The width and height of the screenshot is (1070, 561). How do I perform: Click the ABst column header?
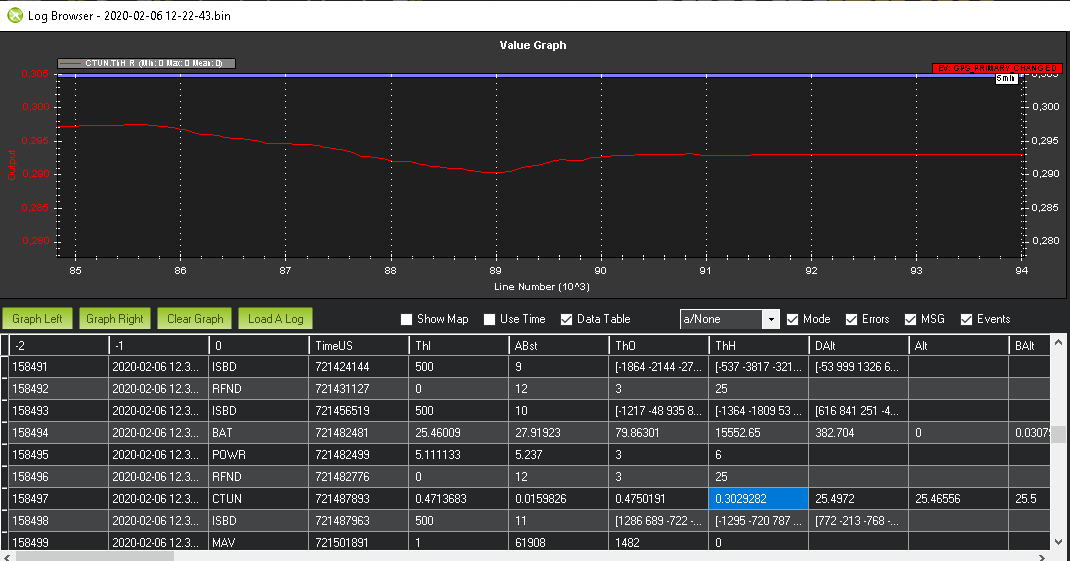(559, 345)
